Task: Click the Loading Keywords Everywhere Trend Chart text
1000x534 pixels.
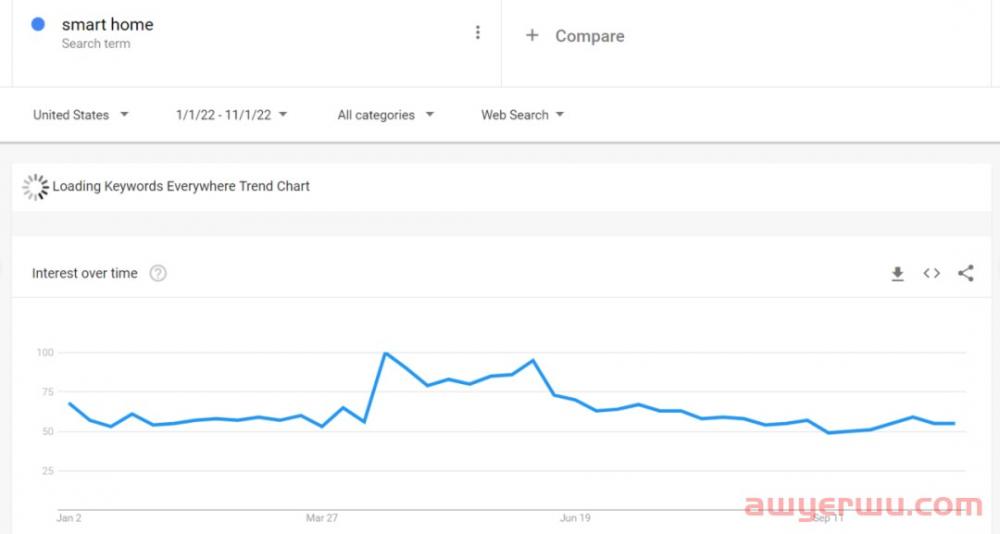Action: point(181,186)
